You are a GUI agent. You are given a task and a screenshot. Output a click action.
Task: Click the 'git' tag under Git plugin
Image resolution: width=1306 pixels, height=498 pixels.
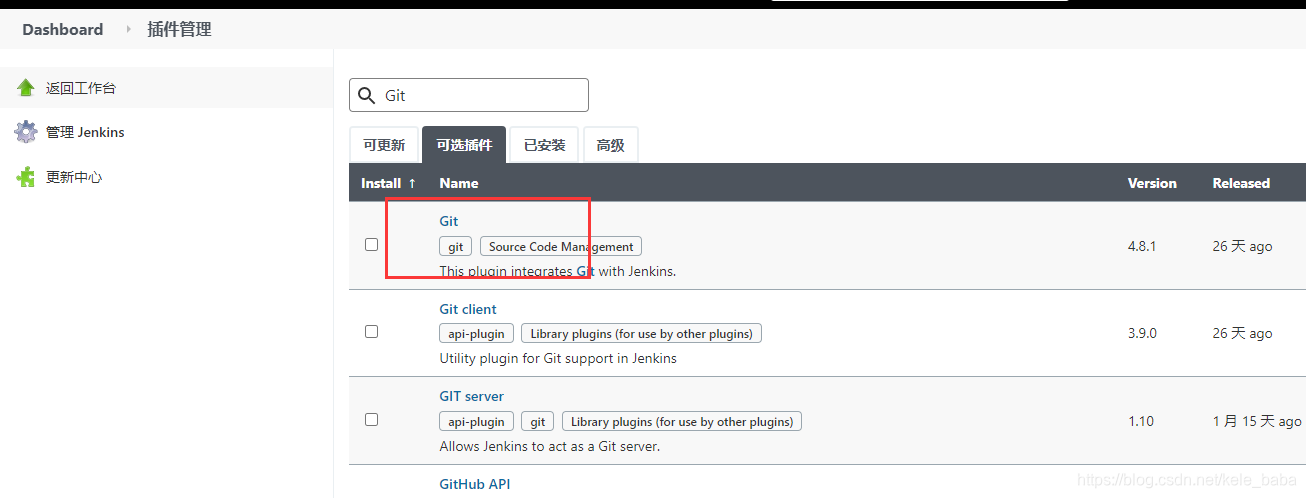[455, 246]
